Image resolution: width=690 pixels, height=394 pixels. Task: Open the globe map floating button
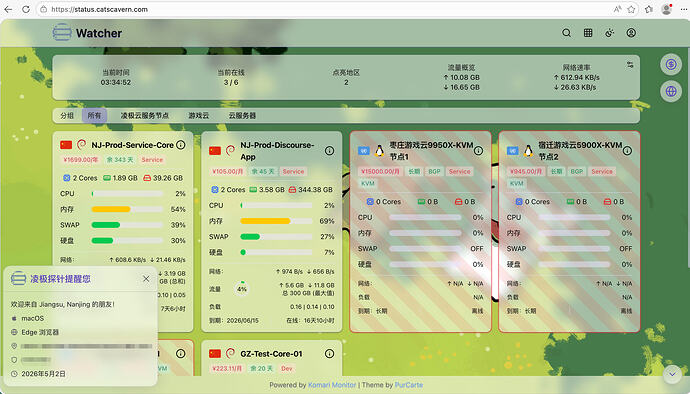tap(671, 92)
